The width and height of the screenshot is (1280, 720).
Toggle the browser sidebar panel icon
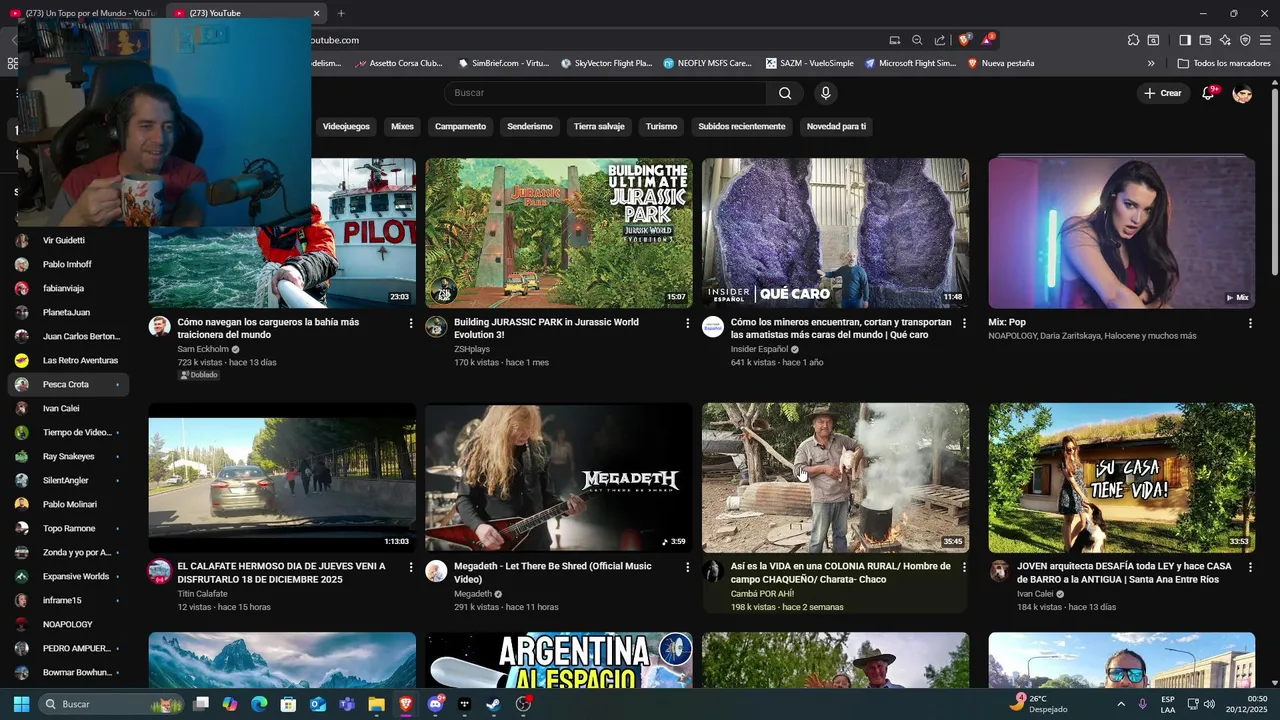coord(1185,40)
